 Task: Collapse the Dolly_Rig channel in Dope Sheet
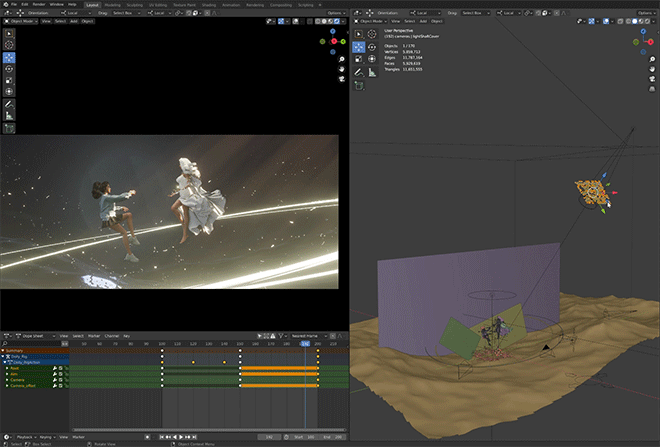3,357
